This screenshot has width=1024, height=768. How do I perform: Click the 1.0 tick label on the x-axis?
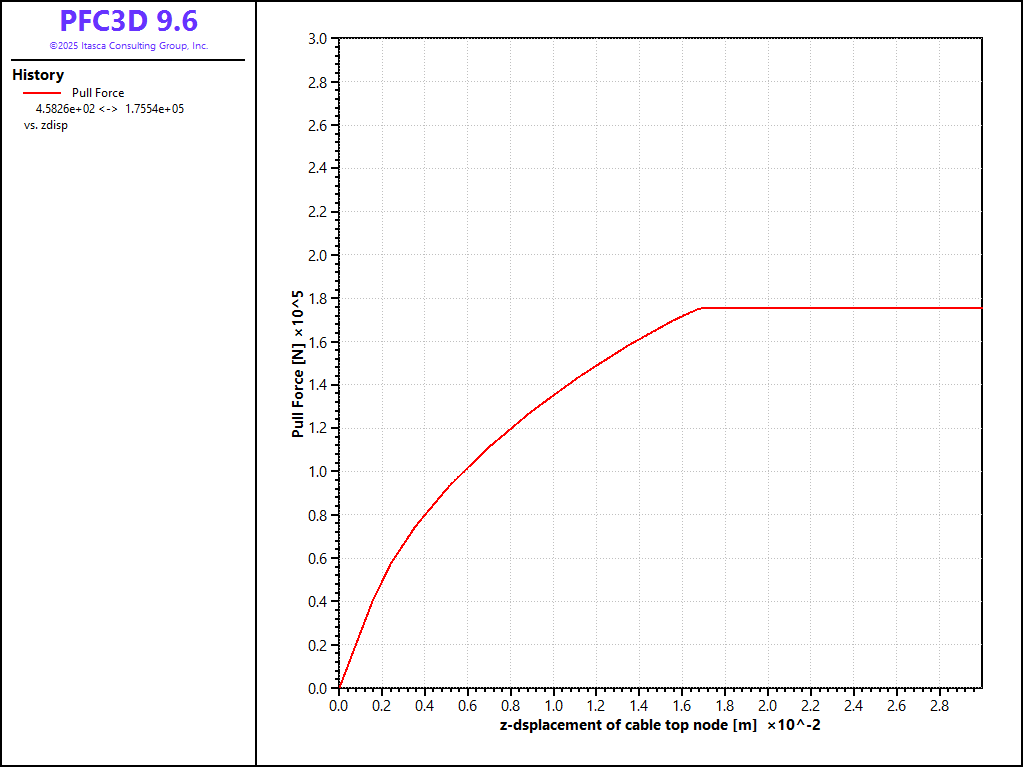tap(553, 705)
